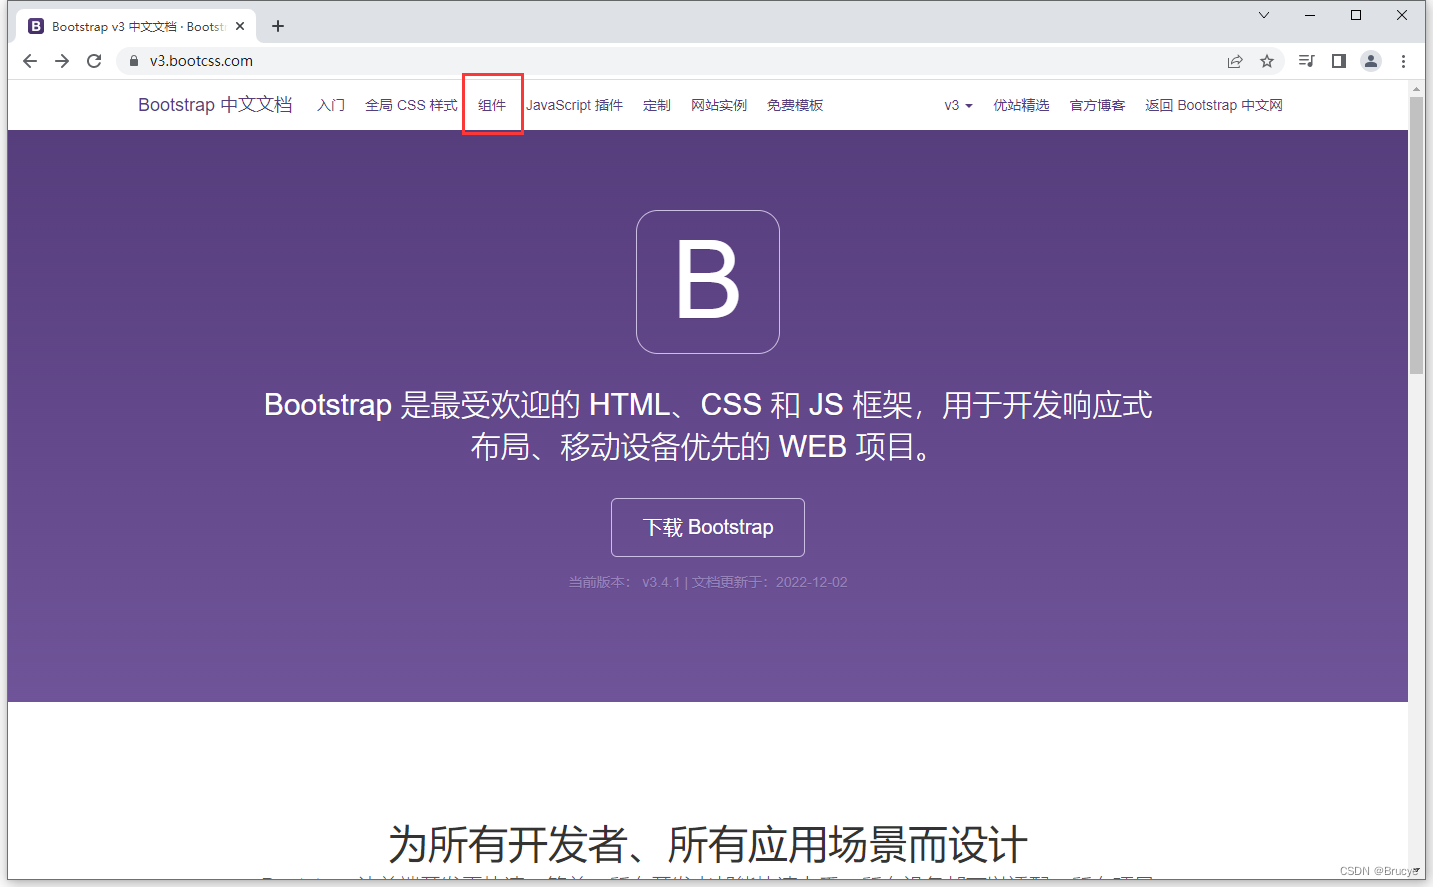Open a new tab with the plus button
This screenshot has width=1433, height=887.
[278, 26]
